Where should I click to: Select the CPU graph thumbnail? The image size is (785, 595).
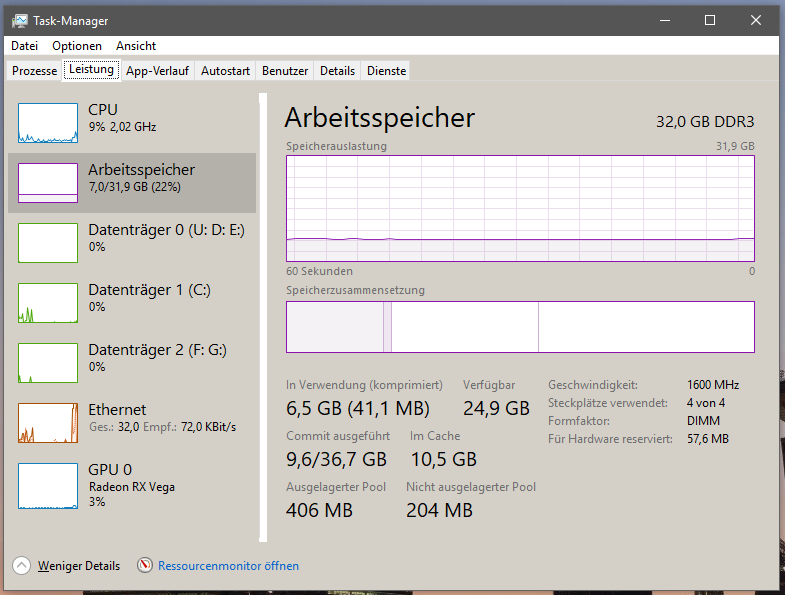point(48,123)
